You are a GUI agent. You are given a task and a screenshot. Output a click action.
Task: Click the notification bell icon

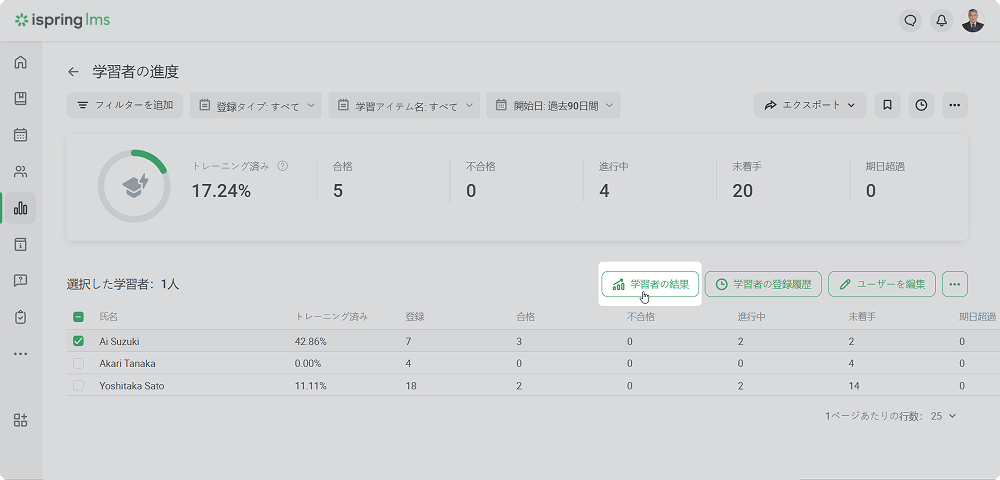point(940,20)
